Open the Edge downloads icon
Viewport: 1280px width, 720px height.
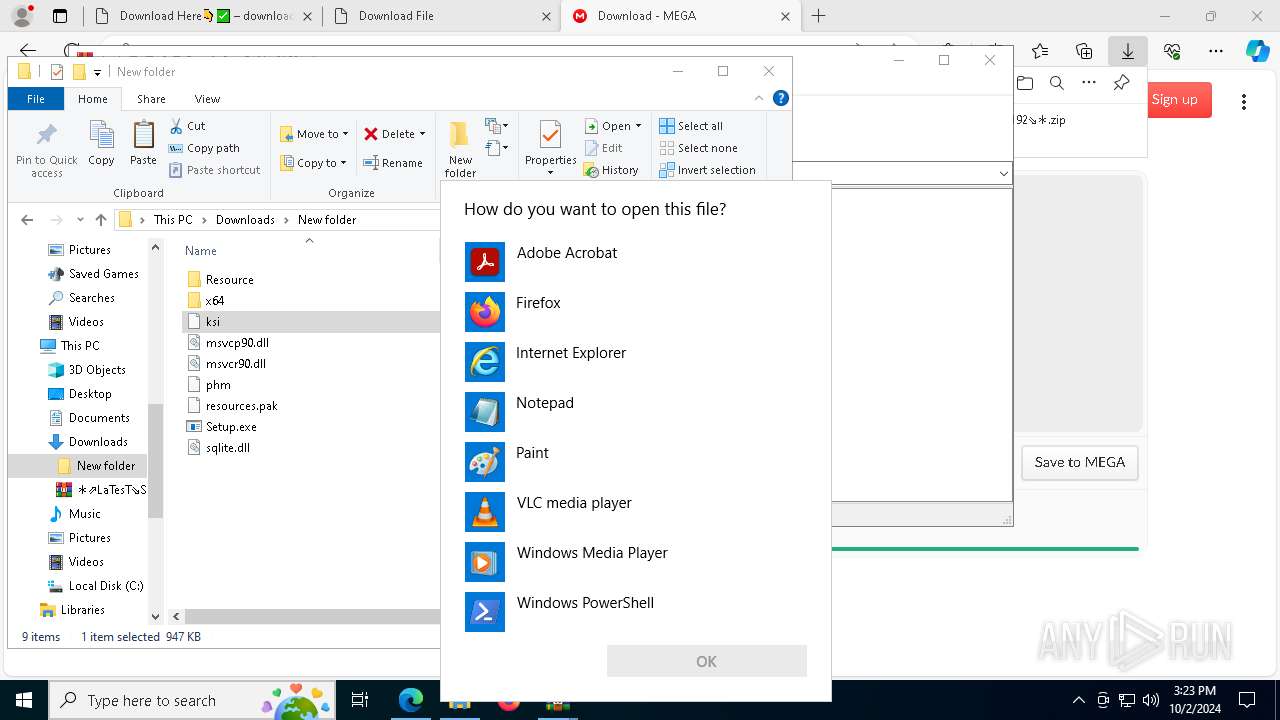[1128, 51]
